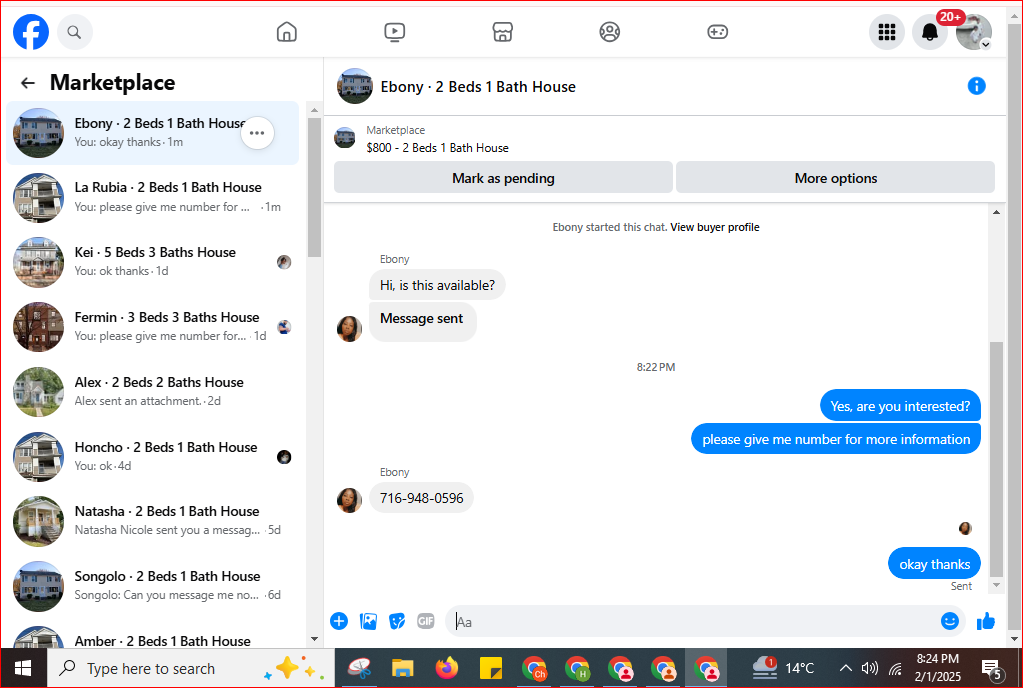The height and width of the screenshot is (688, 1023).
Task: Open the Windows notification center
Action: (x=992, y=668)
